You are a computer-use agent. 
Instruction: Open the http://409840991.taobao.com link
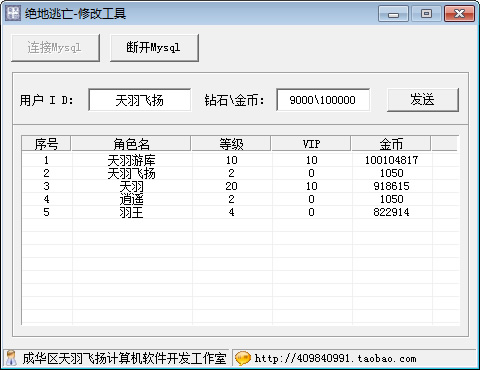click(335, 359)
